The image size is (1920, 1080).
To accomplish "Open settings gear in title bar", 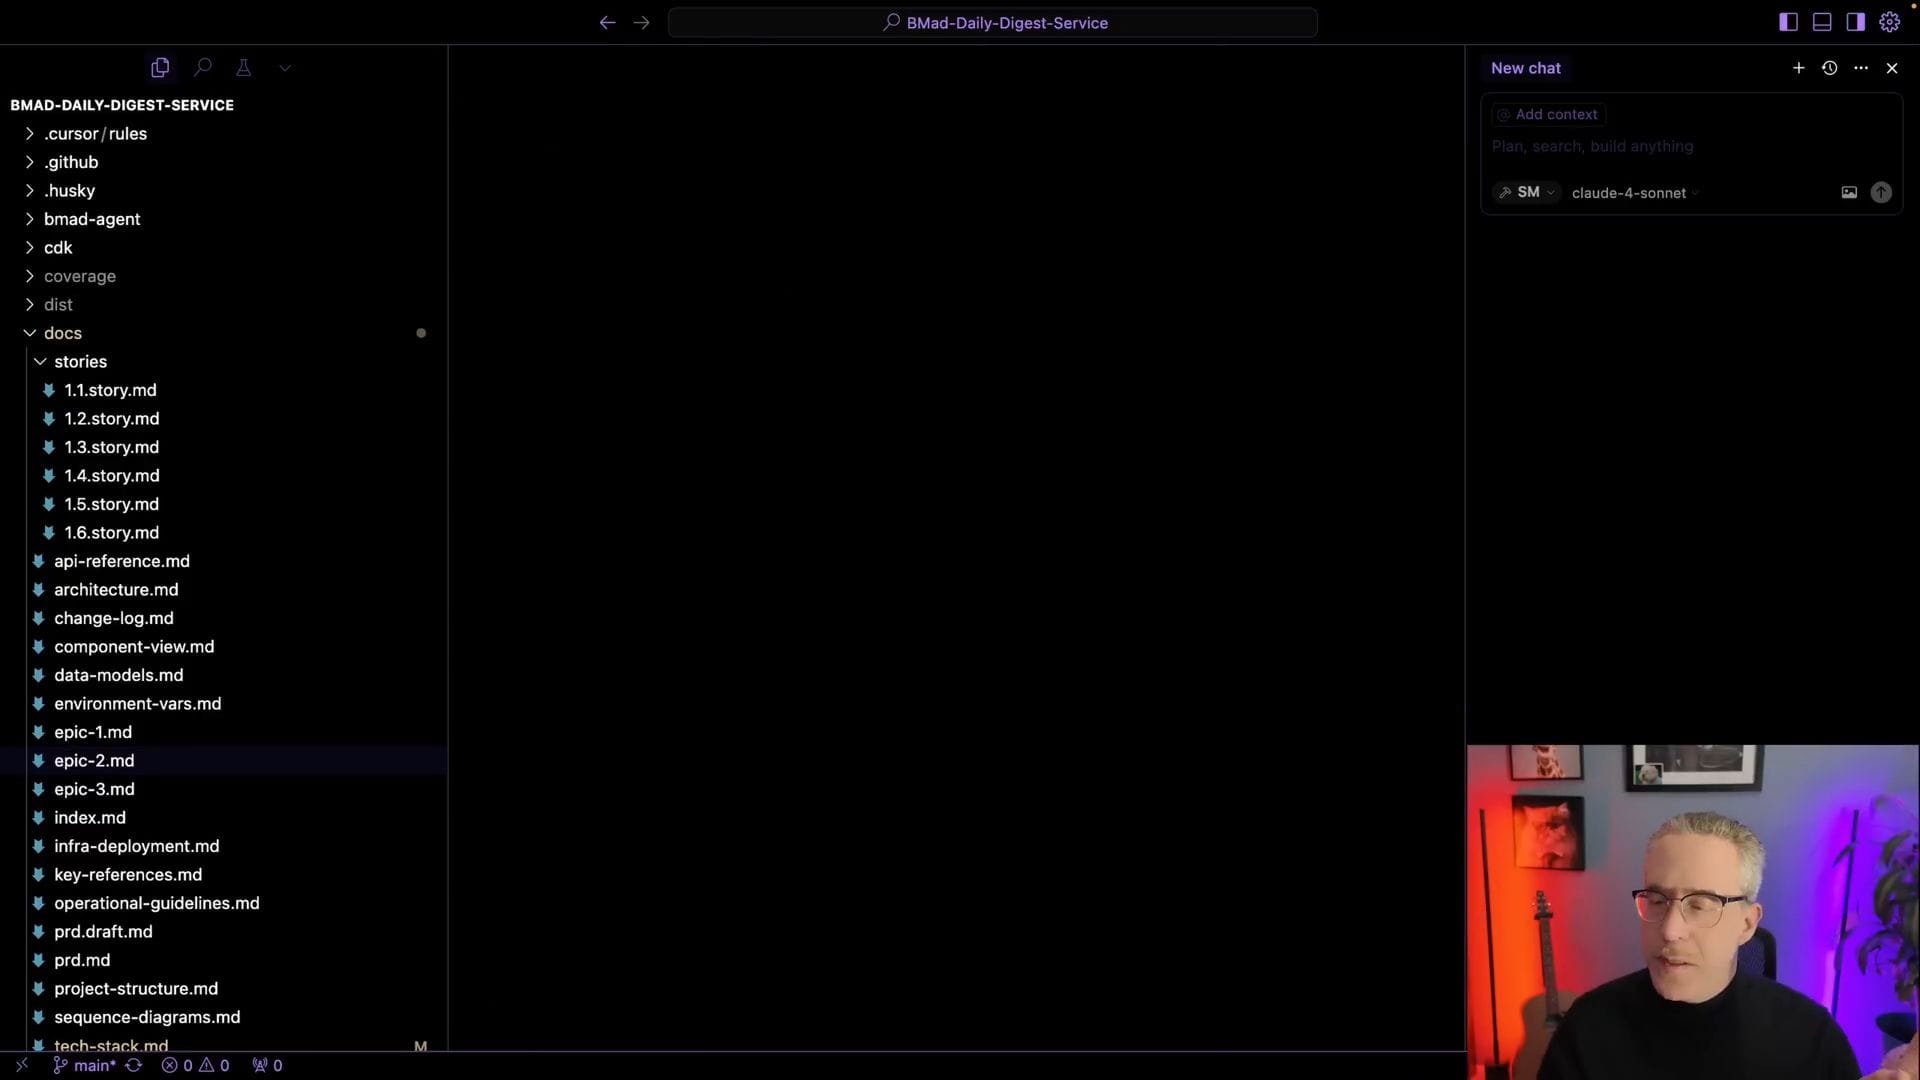I will coord(1889,22).
